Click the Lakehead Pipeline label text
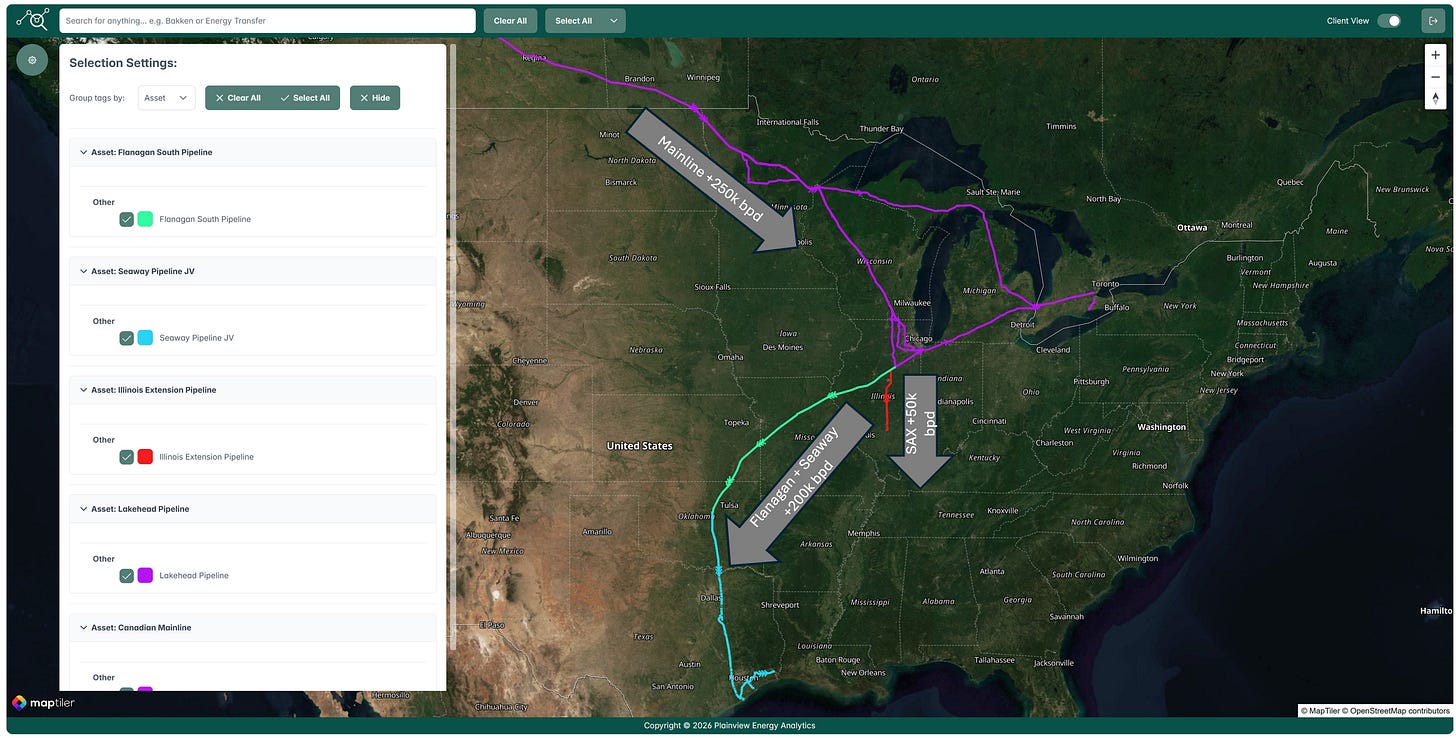Image resolution: width=1456 pixels, height=738 pixels. 194,576
